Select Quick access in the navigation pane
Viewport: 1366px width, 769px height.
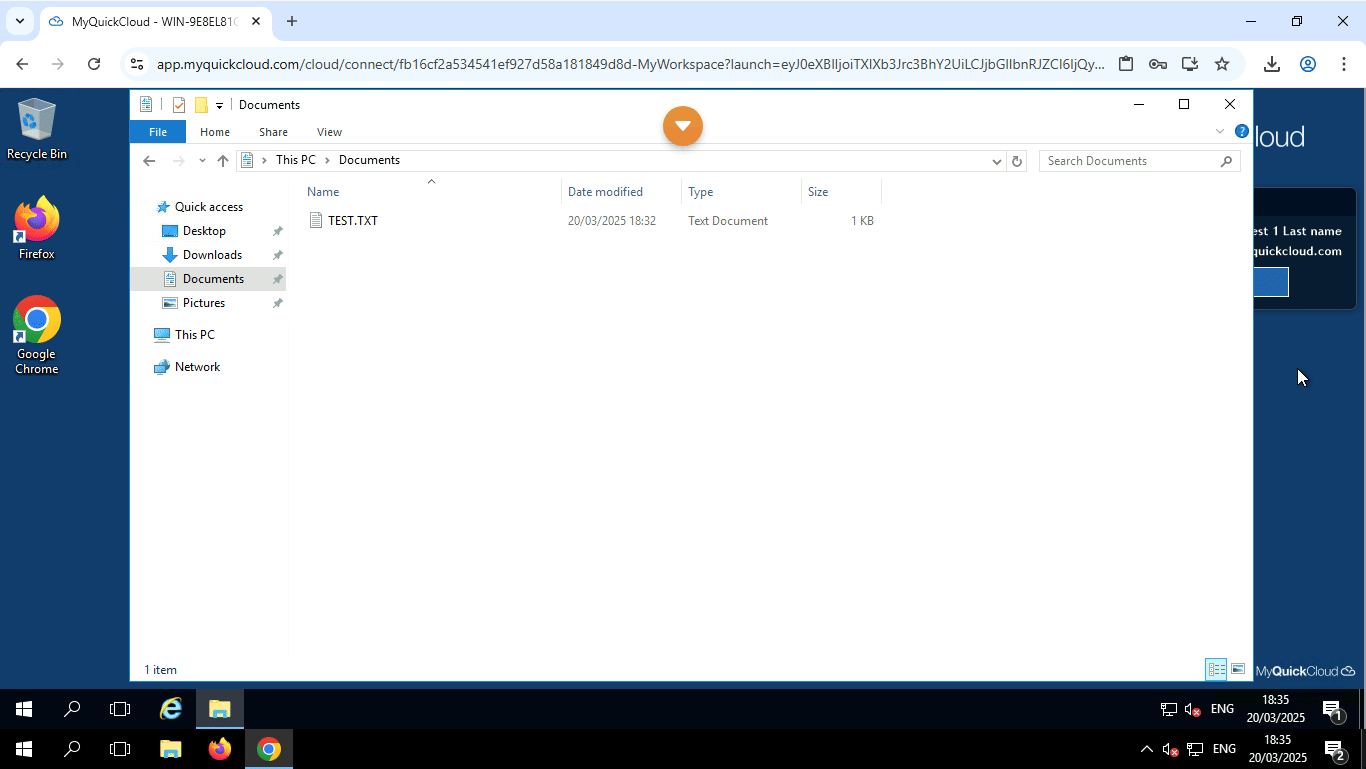coord(209,207)
